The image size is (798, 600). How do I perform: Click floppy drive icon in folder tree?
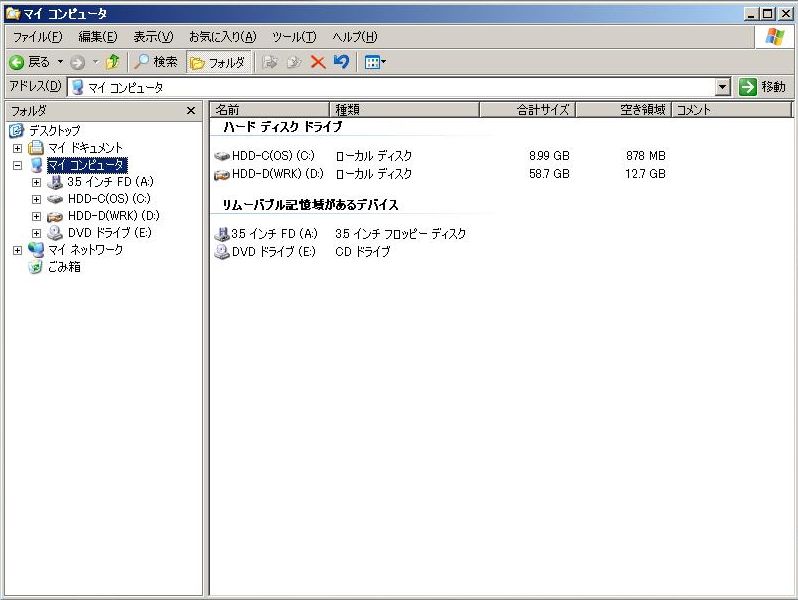[x=54, y=182]
